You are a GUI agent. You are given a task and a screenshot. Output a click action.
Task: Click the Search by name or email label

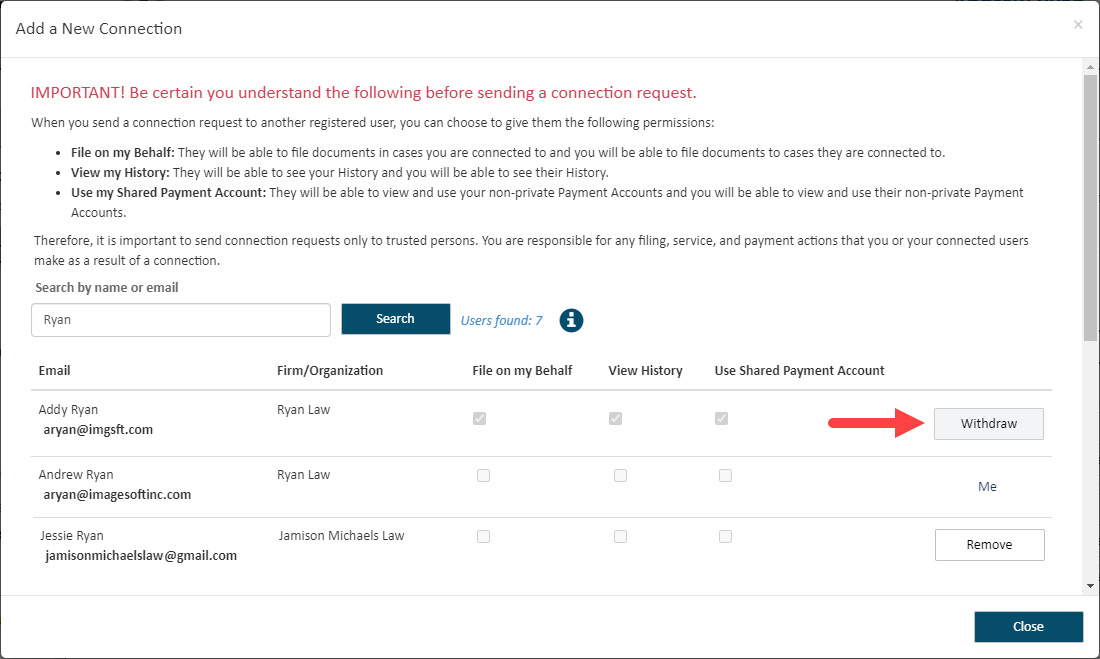(x=107, y=288)
